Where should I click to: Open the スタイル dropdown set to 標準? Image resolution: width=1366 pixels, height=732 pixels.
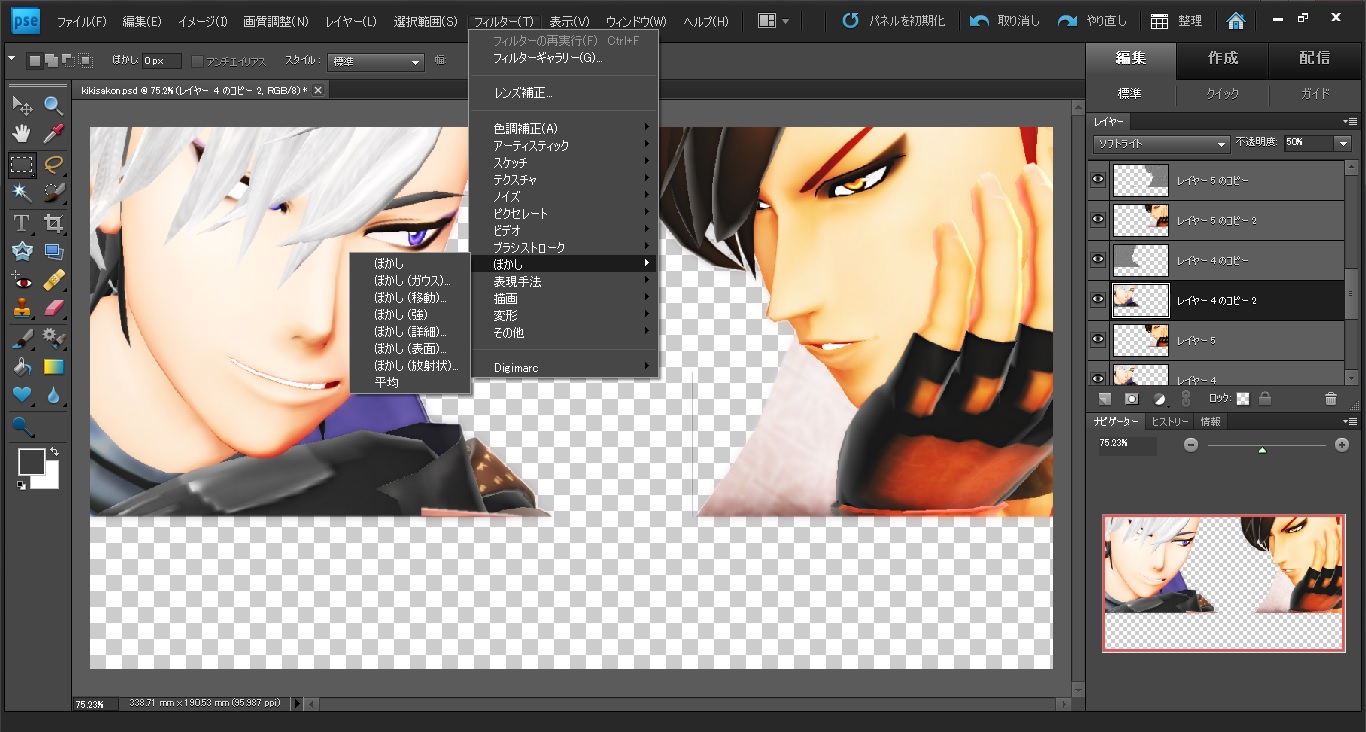(377, 62)
